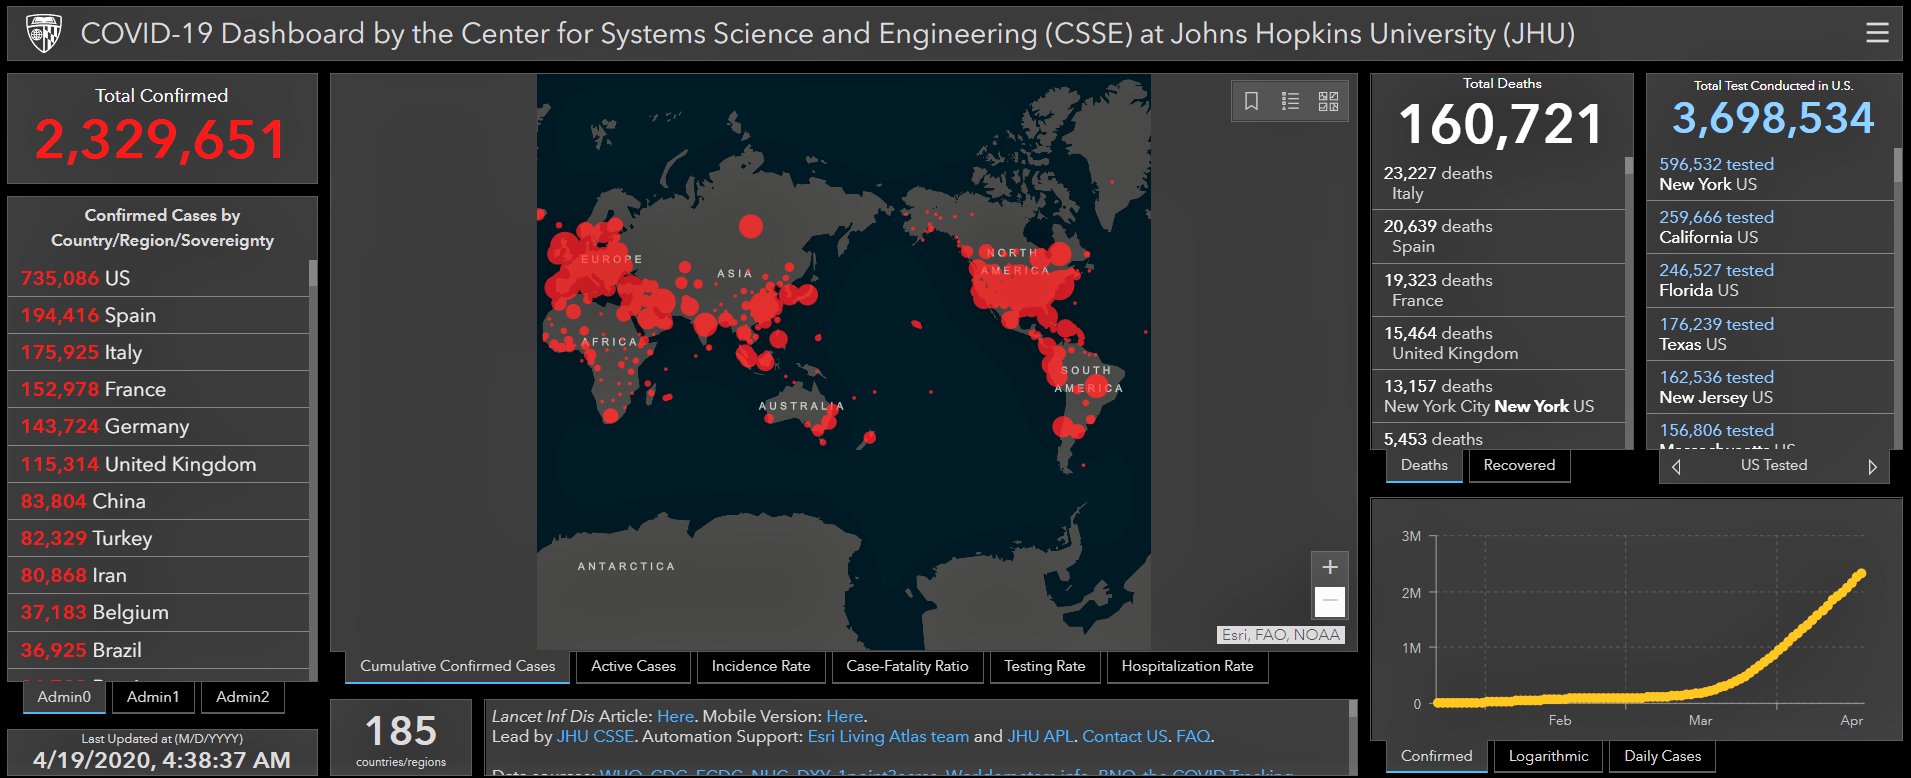The image size is (1911, 778).
Task: Click New Jersey US tested entry
Action: [1770, 387]
